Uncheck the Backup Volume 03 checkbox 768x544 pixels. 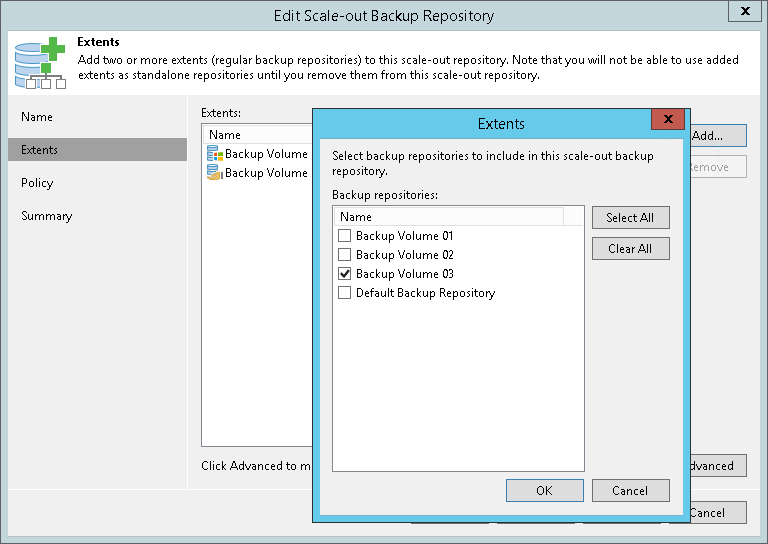point(345,274)
